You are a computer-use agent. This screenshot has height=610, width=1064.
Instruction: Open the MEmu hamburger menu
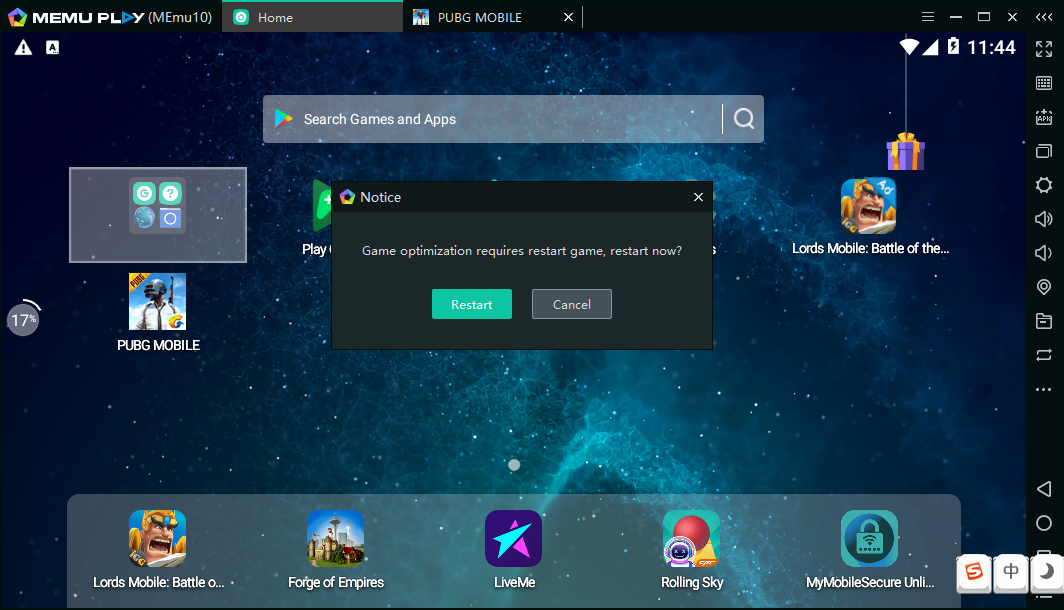pos(928,17)
